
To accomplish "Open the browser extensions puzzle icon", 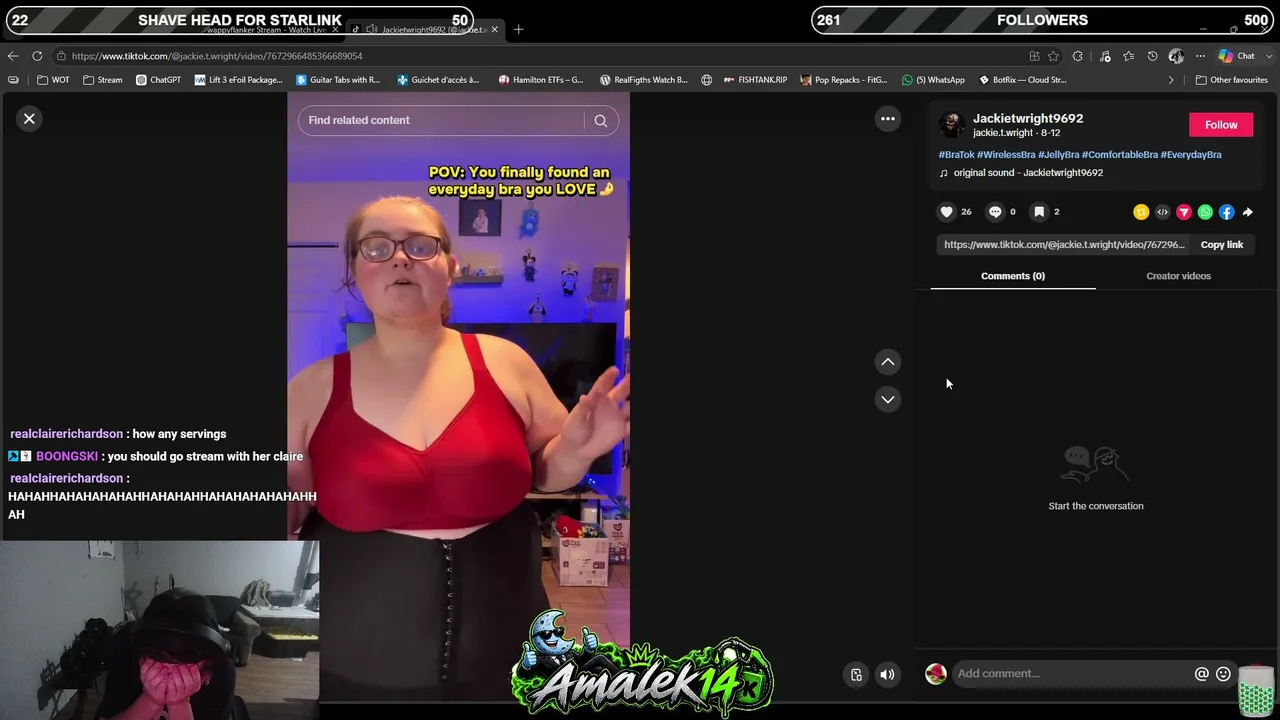I will 1077,56.
